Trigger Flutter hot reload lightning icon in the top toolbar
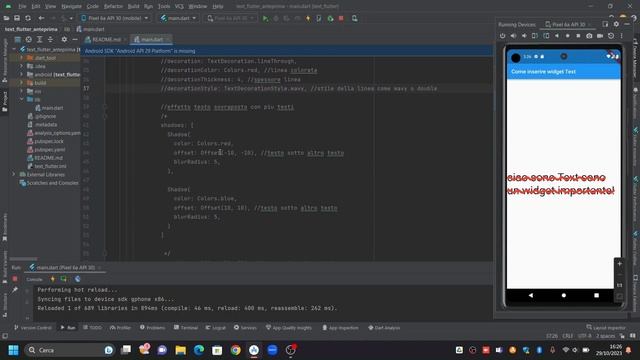Screen dimensions: 640x360 click(x=308, y=18)
